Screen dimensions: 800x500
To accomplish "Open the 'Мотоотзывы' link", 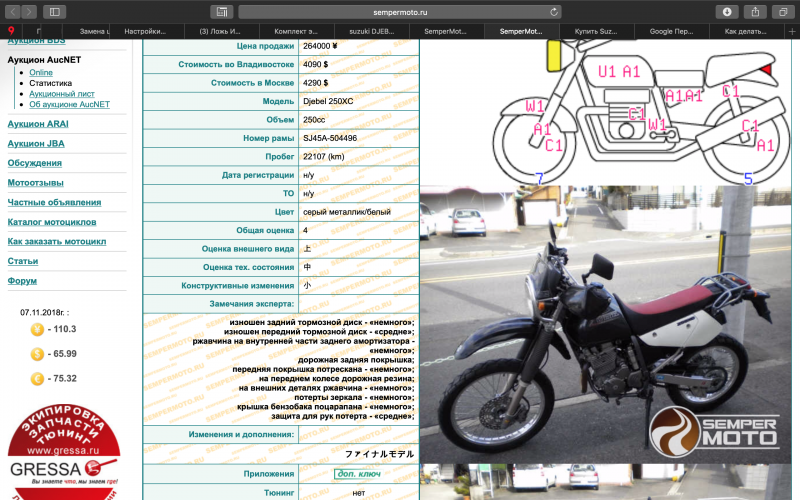I will (x=35, y=183).
